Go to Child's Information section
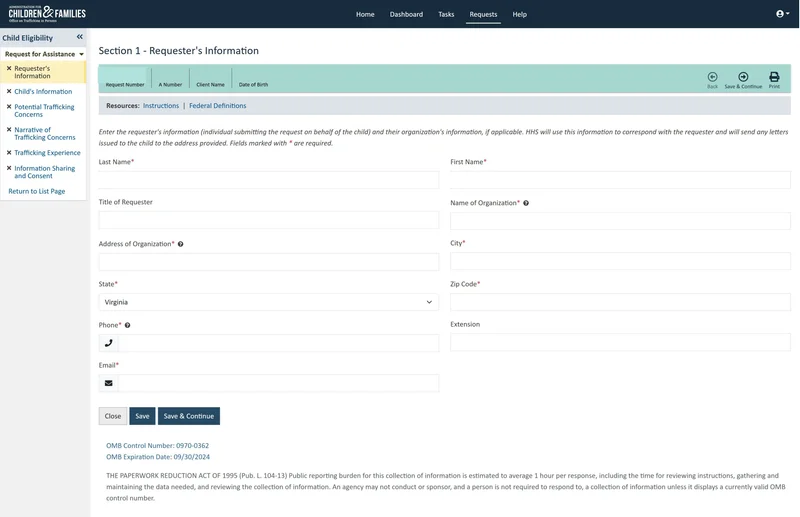The width and height of the screenshot is (800, 517). click(43, 91)
